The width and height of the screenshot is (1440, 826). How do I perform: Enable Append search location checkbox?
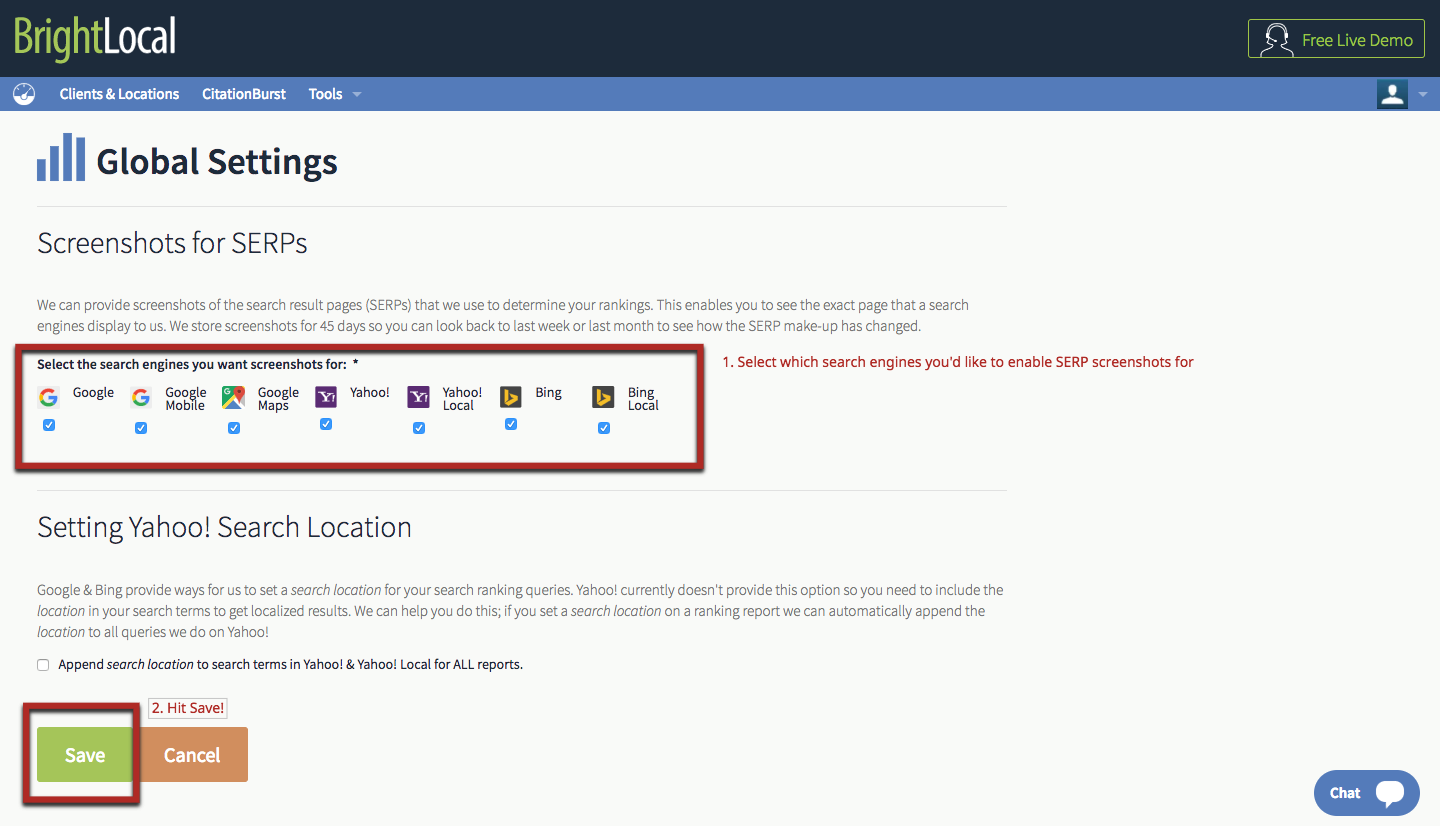[43, 665]
